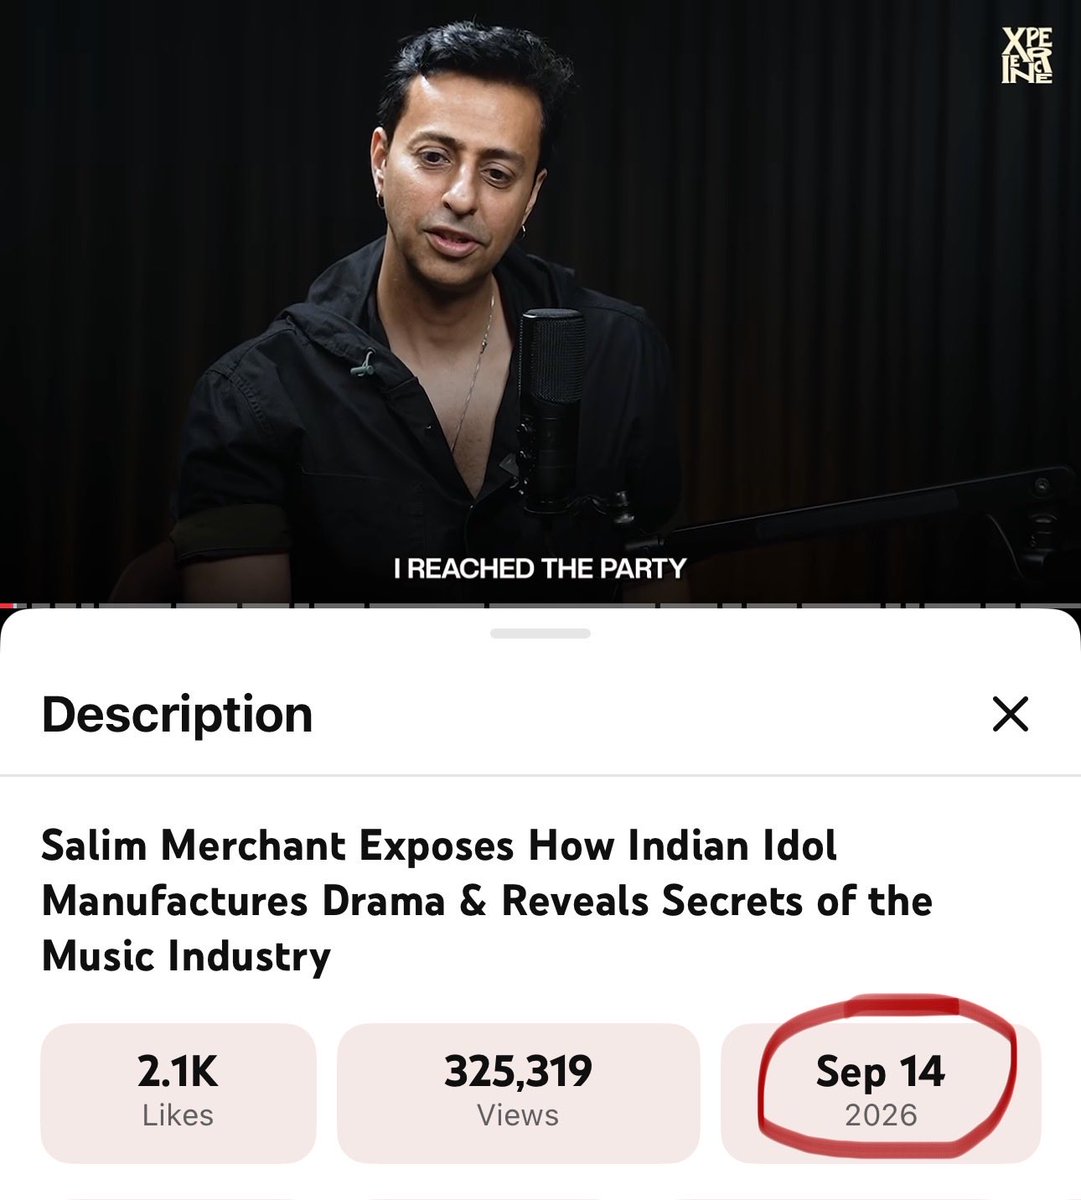Tap the circled Sep 14 date box
The image size is (1081, 1200).
[x=881, y=1091]
